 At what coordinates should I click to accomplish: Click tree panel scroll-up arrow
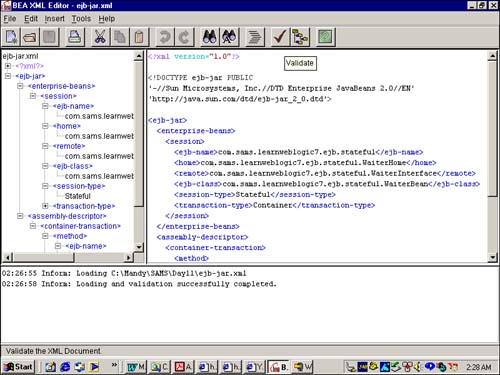[139, 56]
